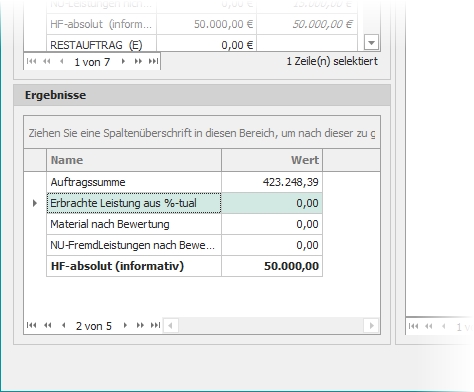Click the italic 50.000,00 € cell
474x392 pixels.
point(307,24)
